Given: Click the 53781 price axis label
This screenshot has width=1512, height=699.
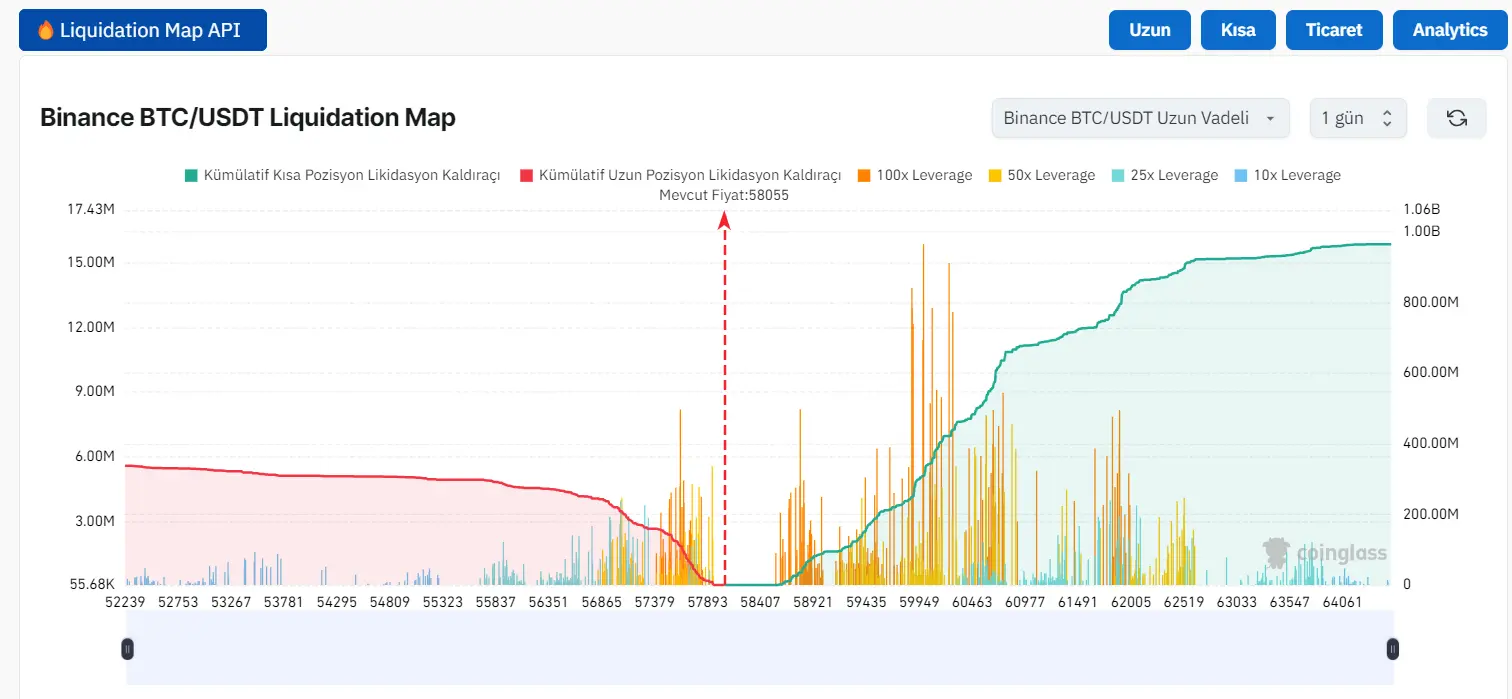Looking at the screenshot, I should tap(284, 603).
